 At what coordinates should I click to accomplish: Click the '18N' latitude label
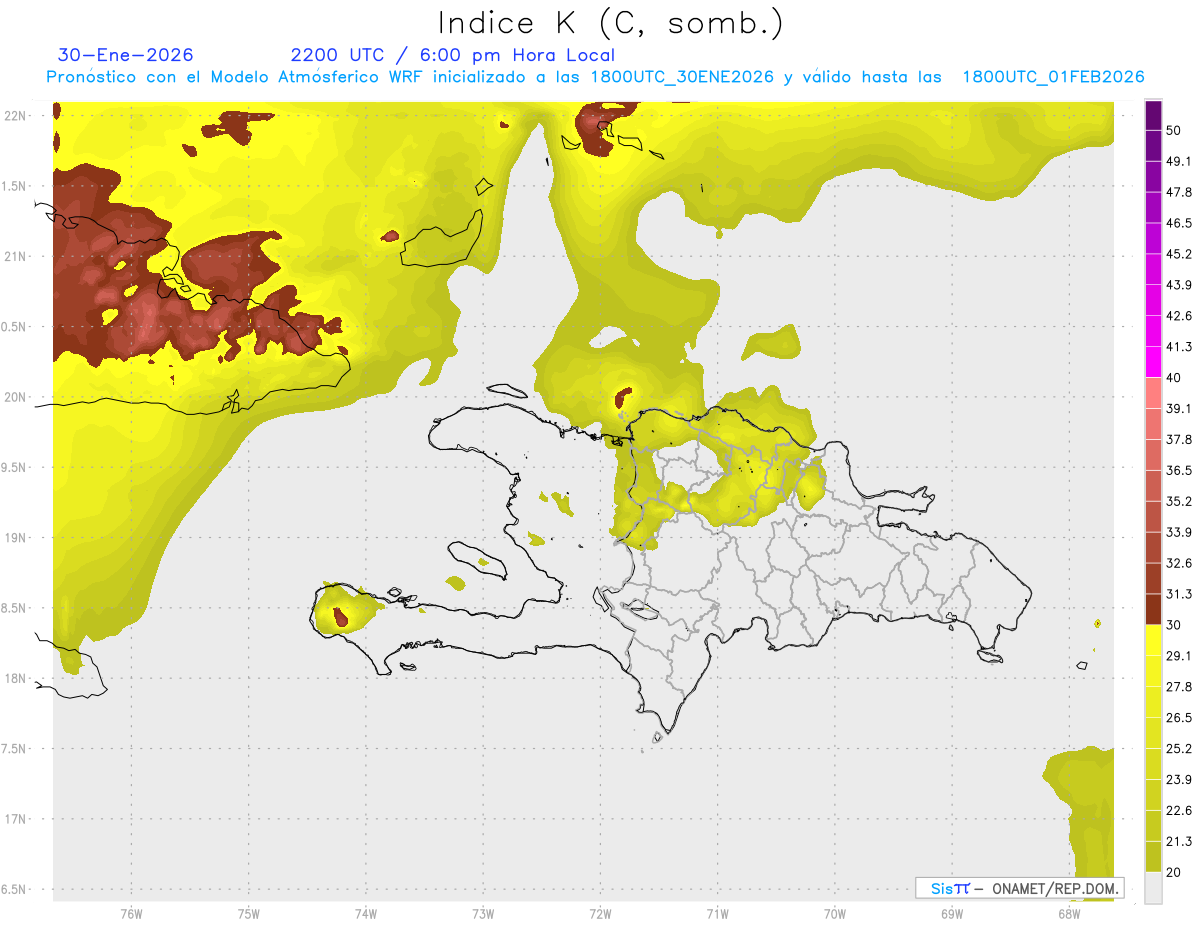click(x=15, y=679)
